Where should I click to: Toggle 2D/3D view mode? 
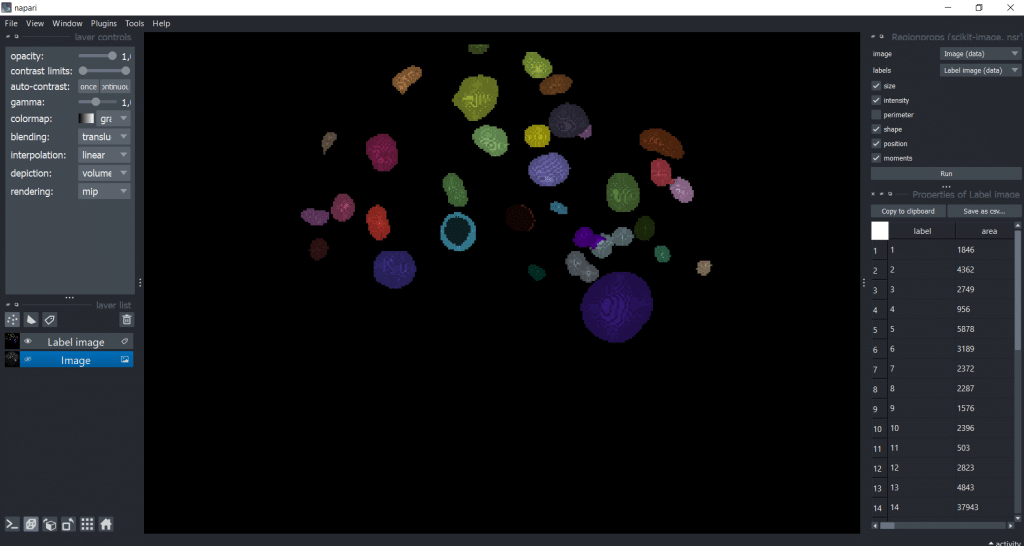[31, 524]
